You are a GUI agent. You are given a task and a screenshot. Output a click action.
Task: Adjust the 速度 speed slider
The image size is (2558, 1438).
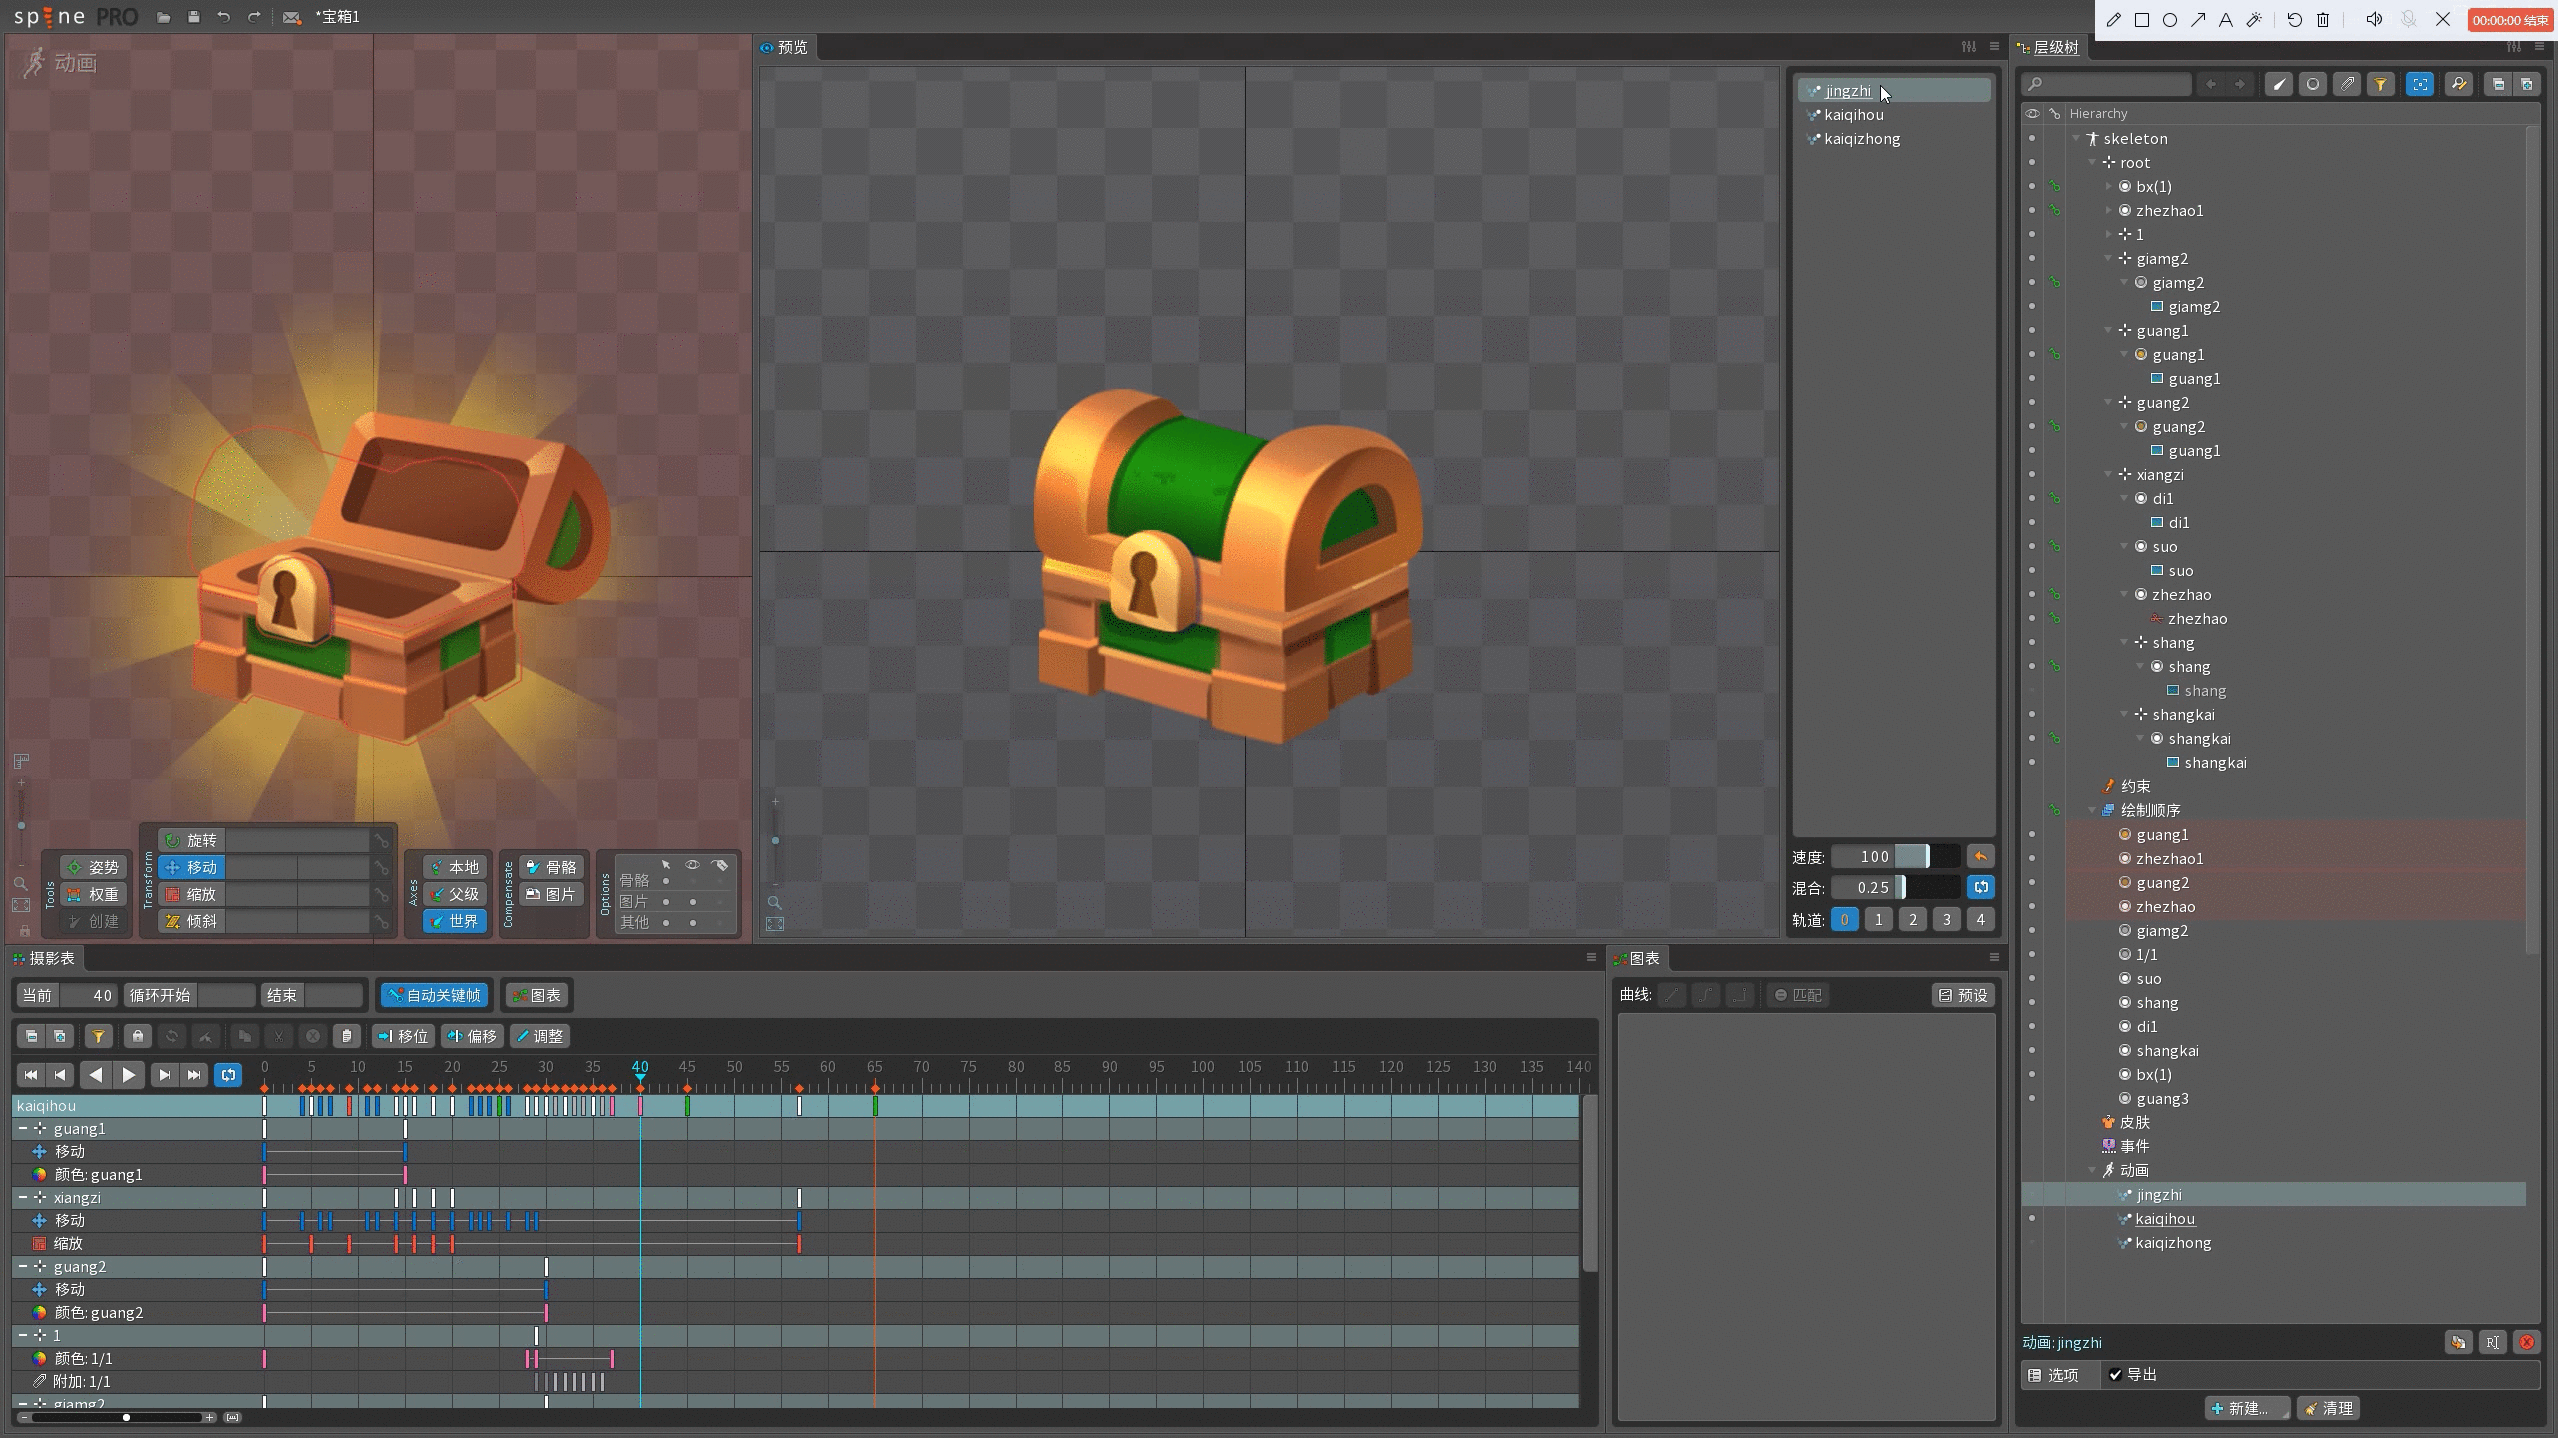(x=1926, y=857)
